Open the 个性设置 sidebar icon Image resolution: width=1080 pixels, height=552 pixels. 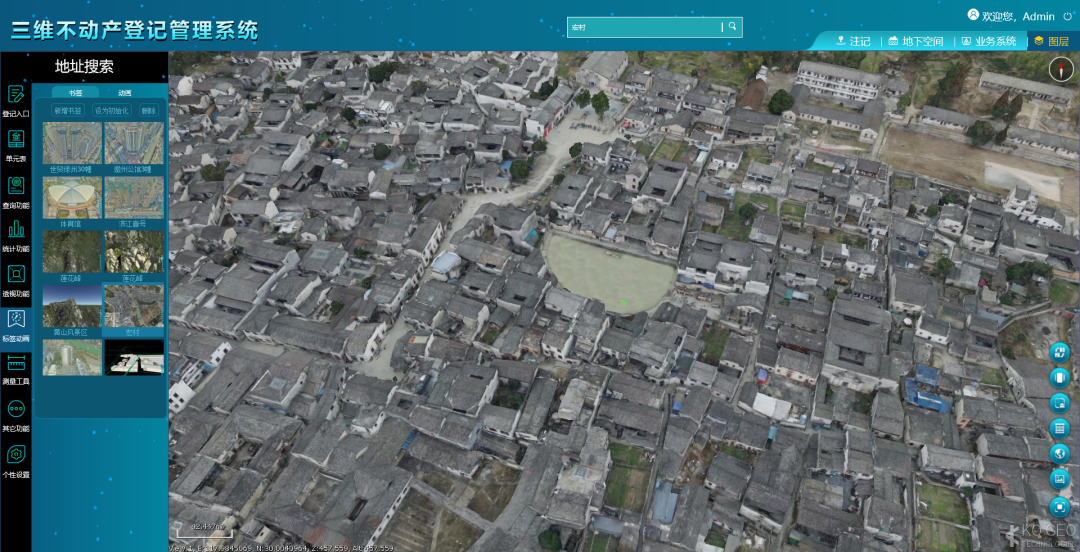16,455
